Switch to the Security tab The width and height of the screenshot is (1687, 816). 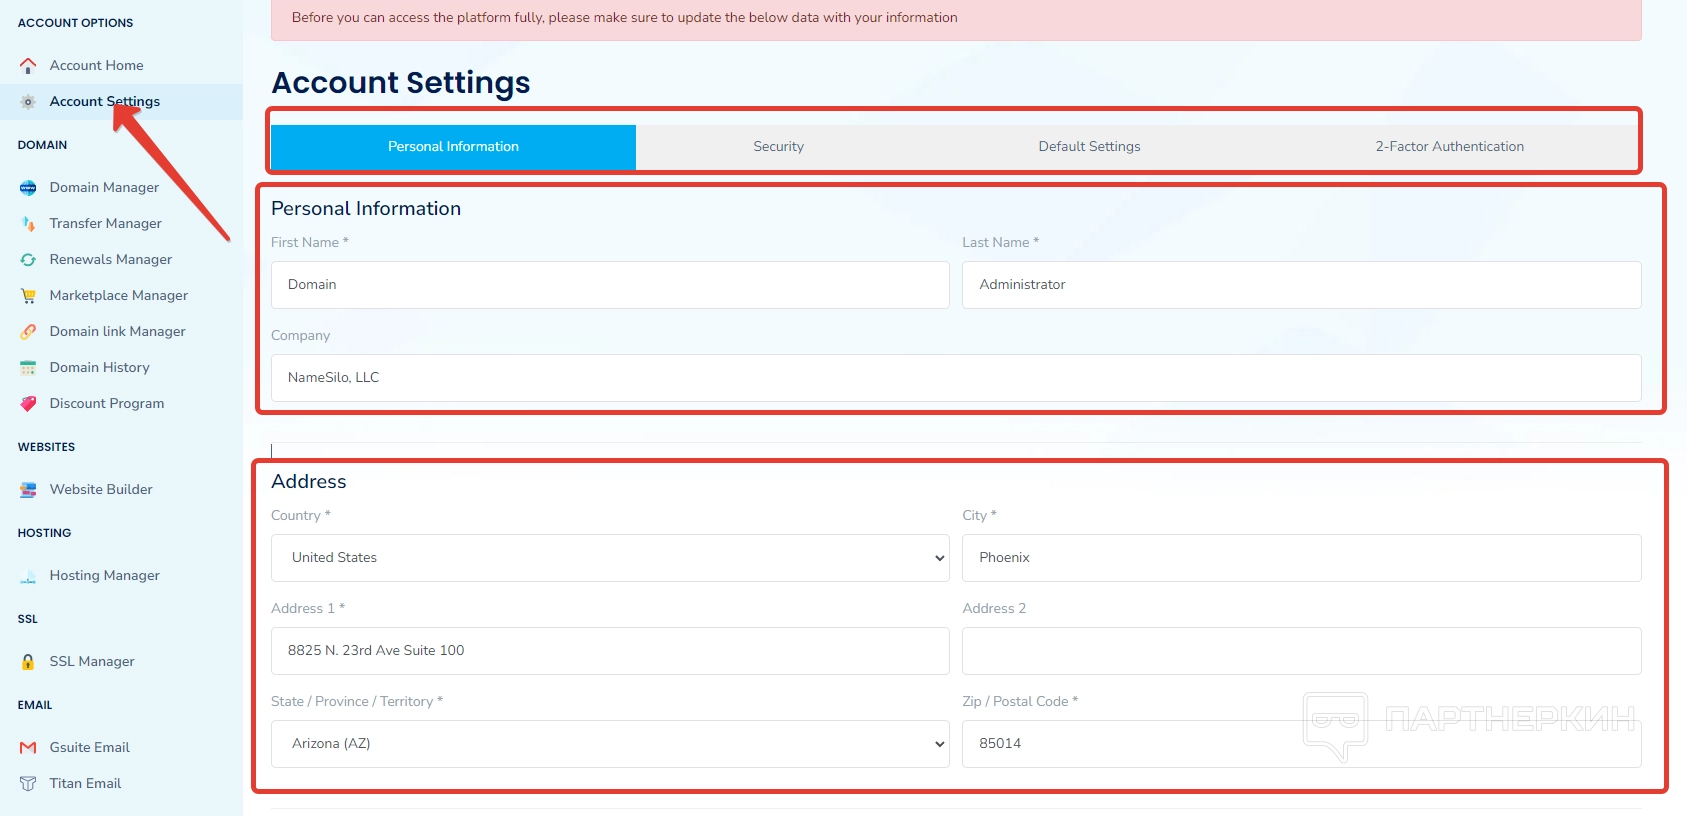click(778, 147)
